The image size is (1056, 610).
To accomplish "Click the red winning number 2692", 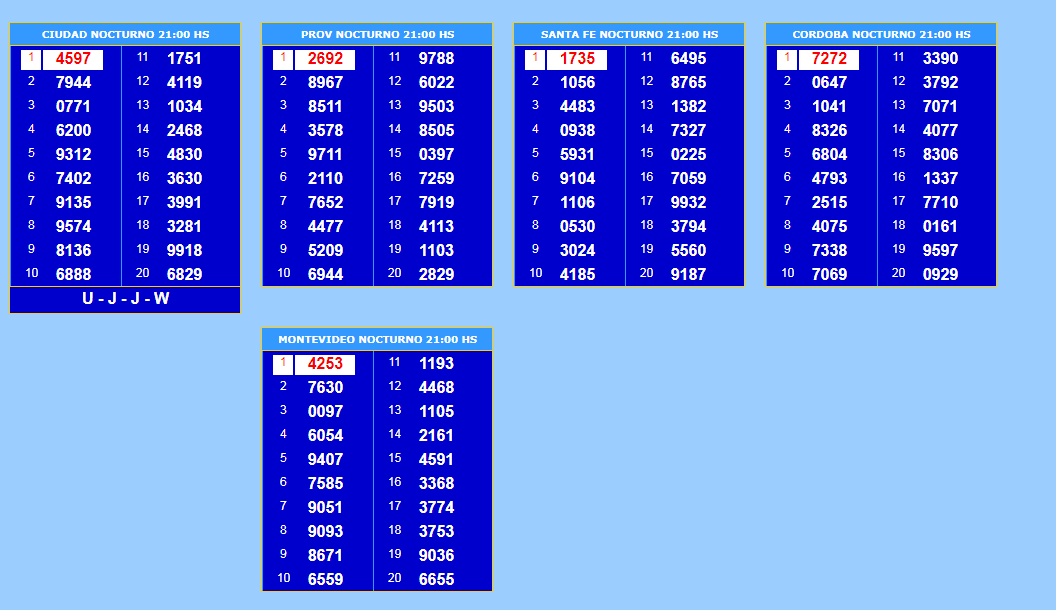I will click(x=325, y=59).
